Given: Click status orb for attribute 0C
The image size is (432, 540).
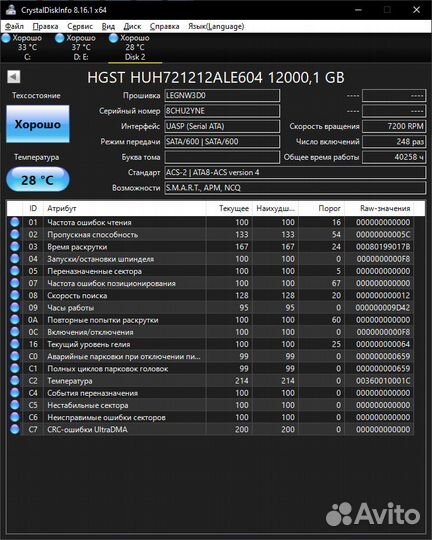Looking at the screenshot, I should point(15,332).
